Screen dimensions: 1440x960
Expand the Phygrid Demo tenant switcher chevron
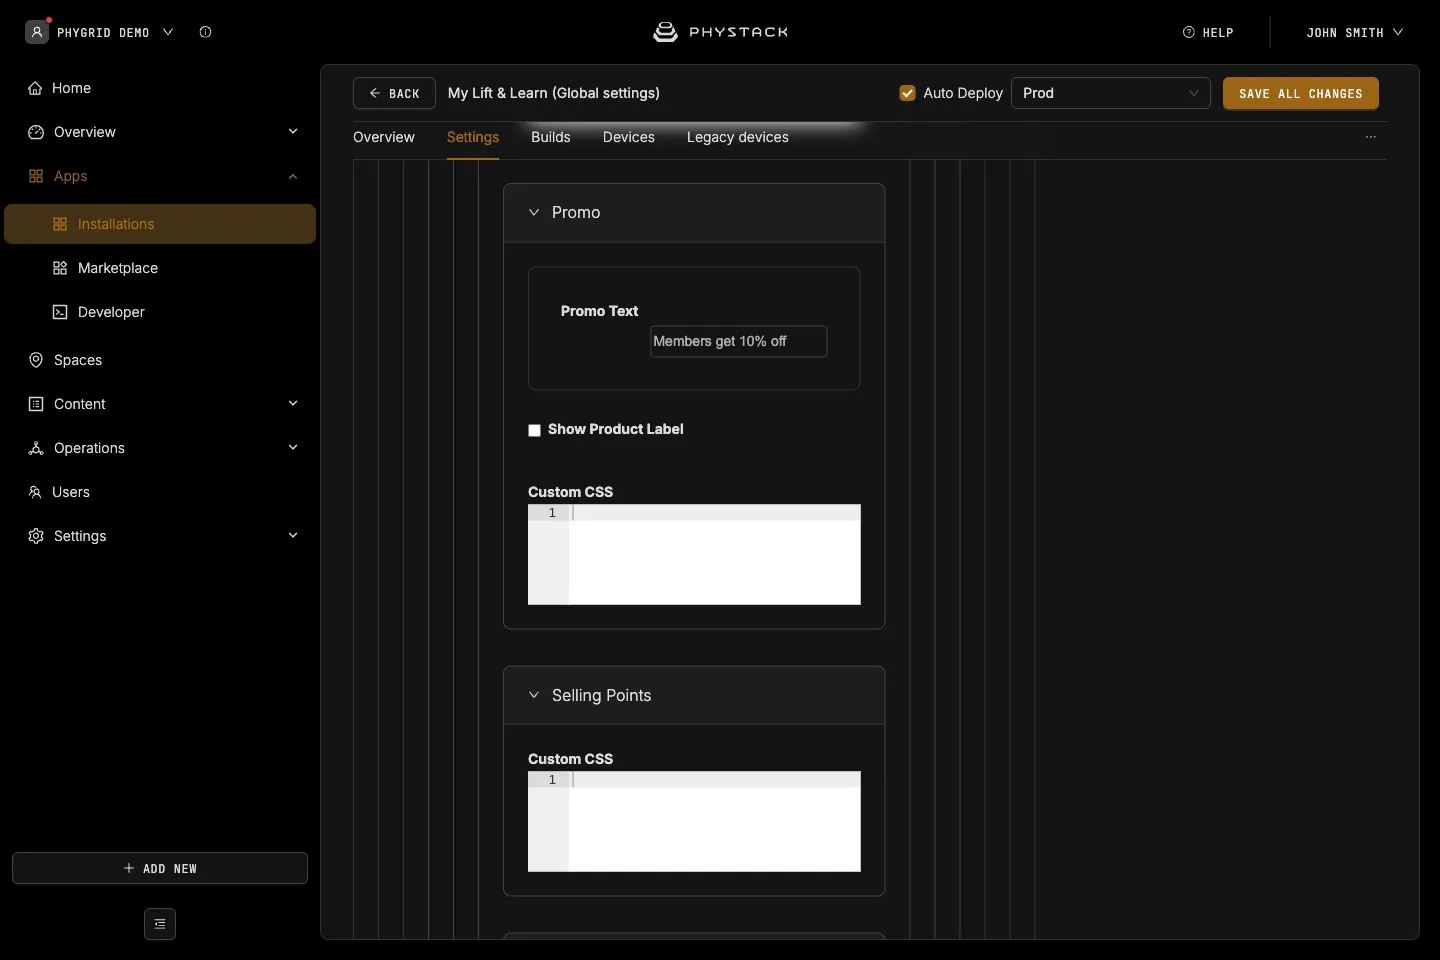(x=168, y=32)
